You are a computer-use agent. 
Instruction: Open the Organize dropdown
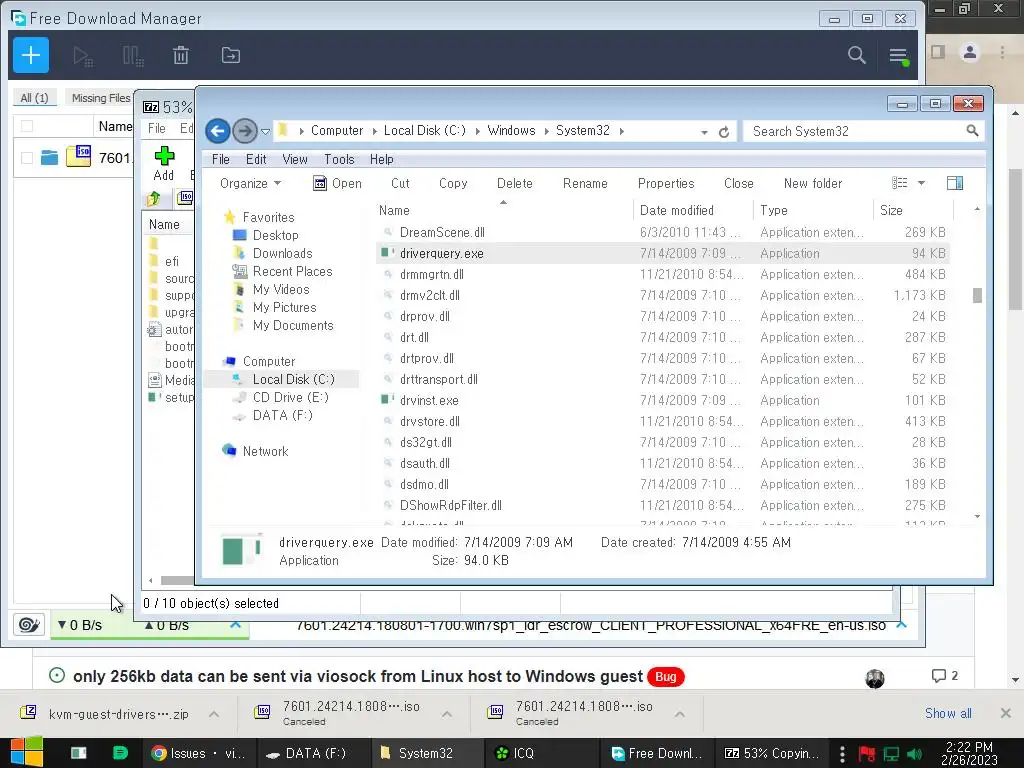tap(251, 184)
